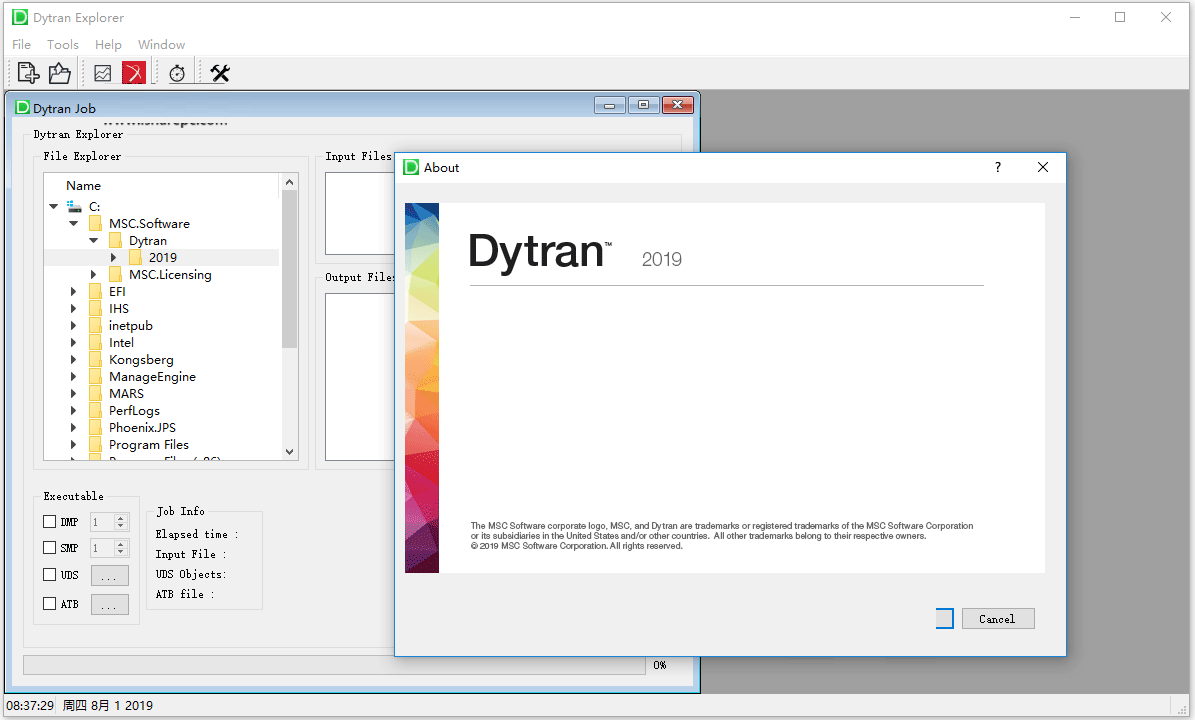This screenshot has width=1195, height=720.
Task: Enable the DMP checkbox
Action: 50,522
